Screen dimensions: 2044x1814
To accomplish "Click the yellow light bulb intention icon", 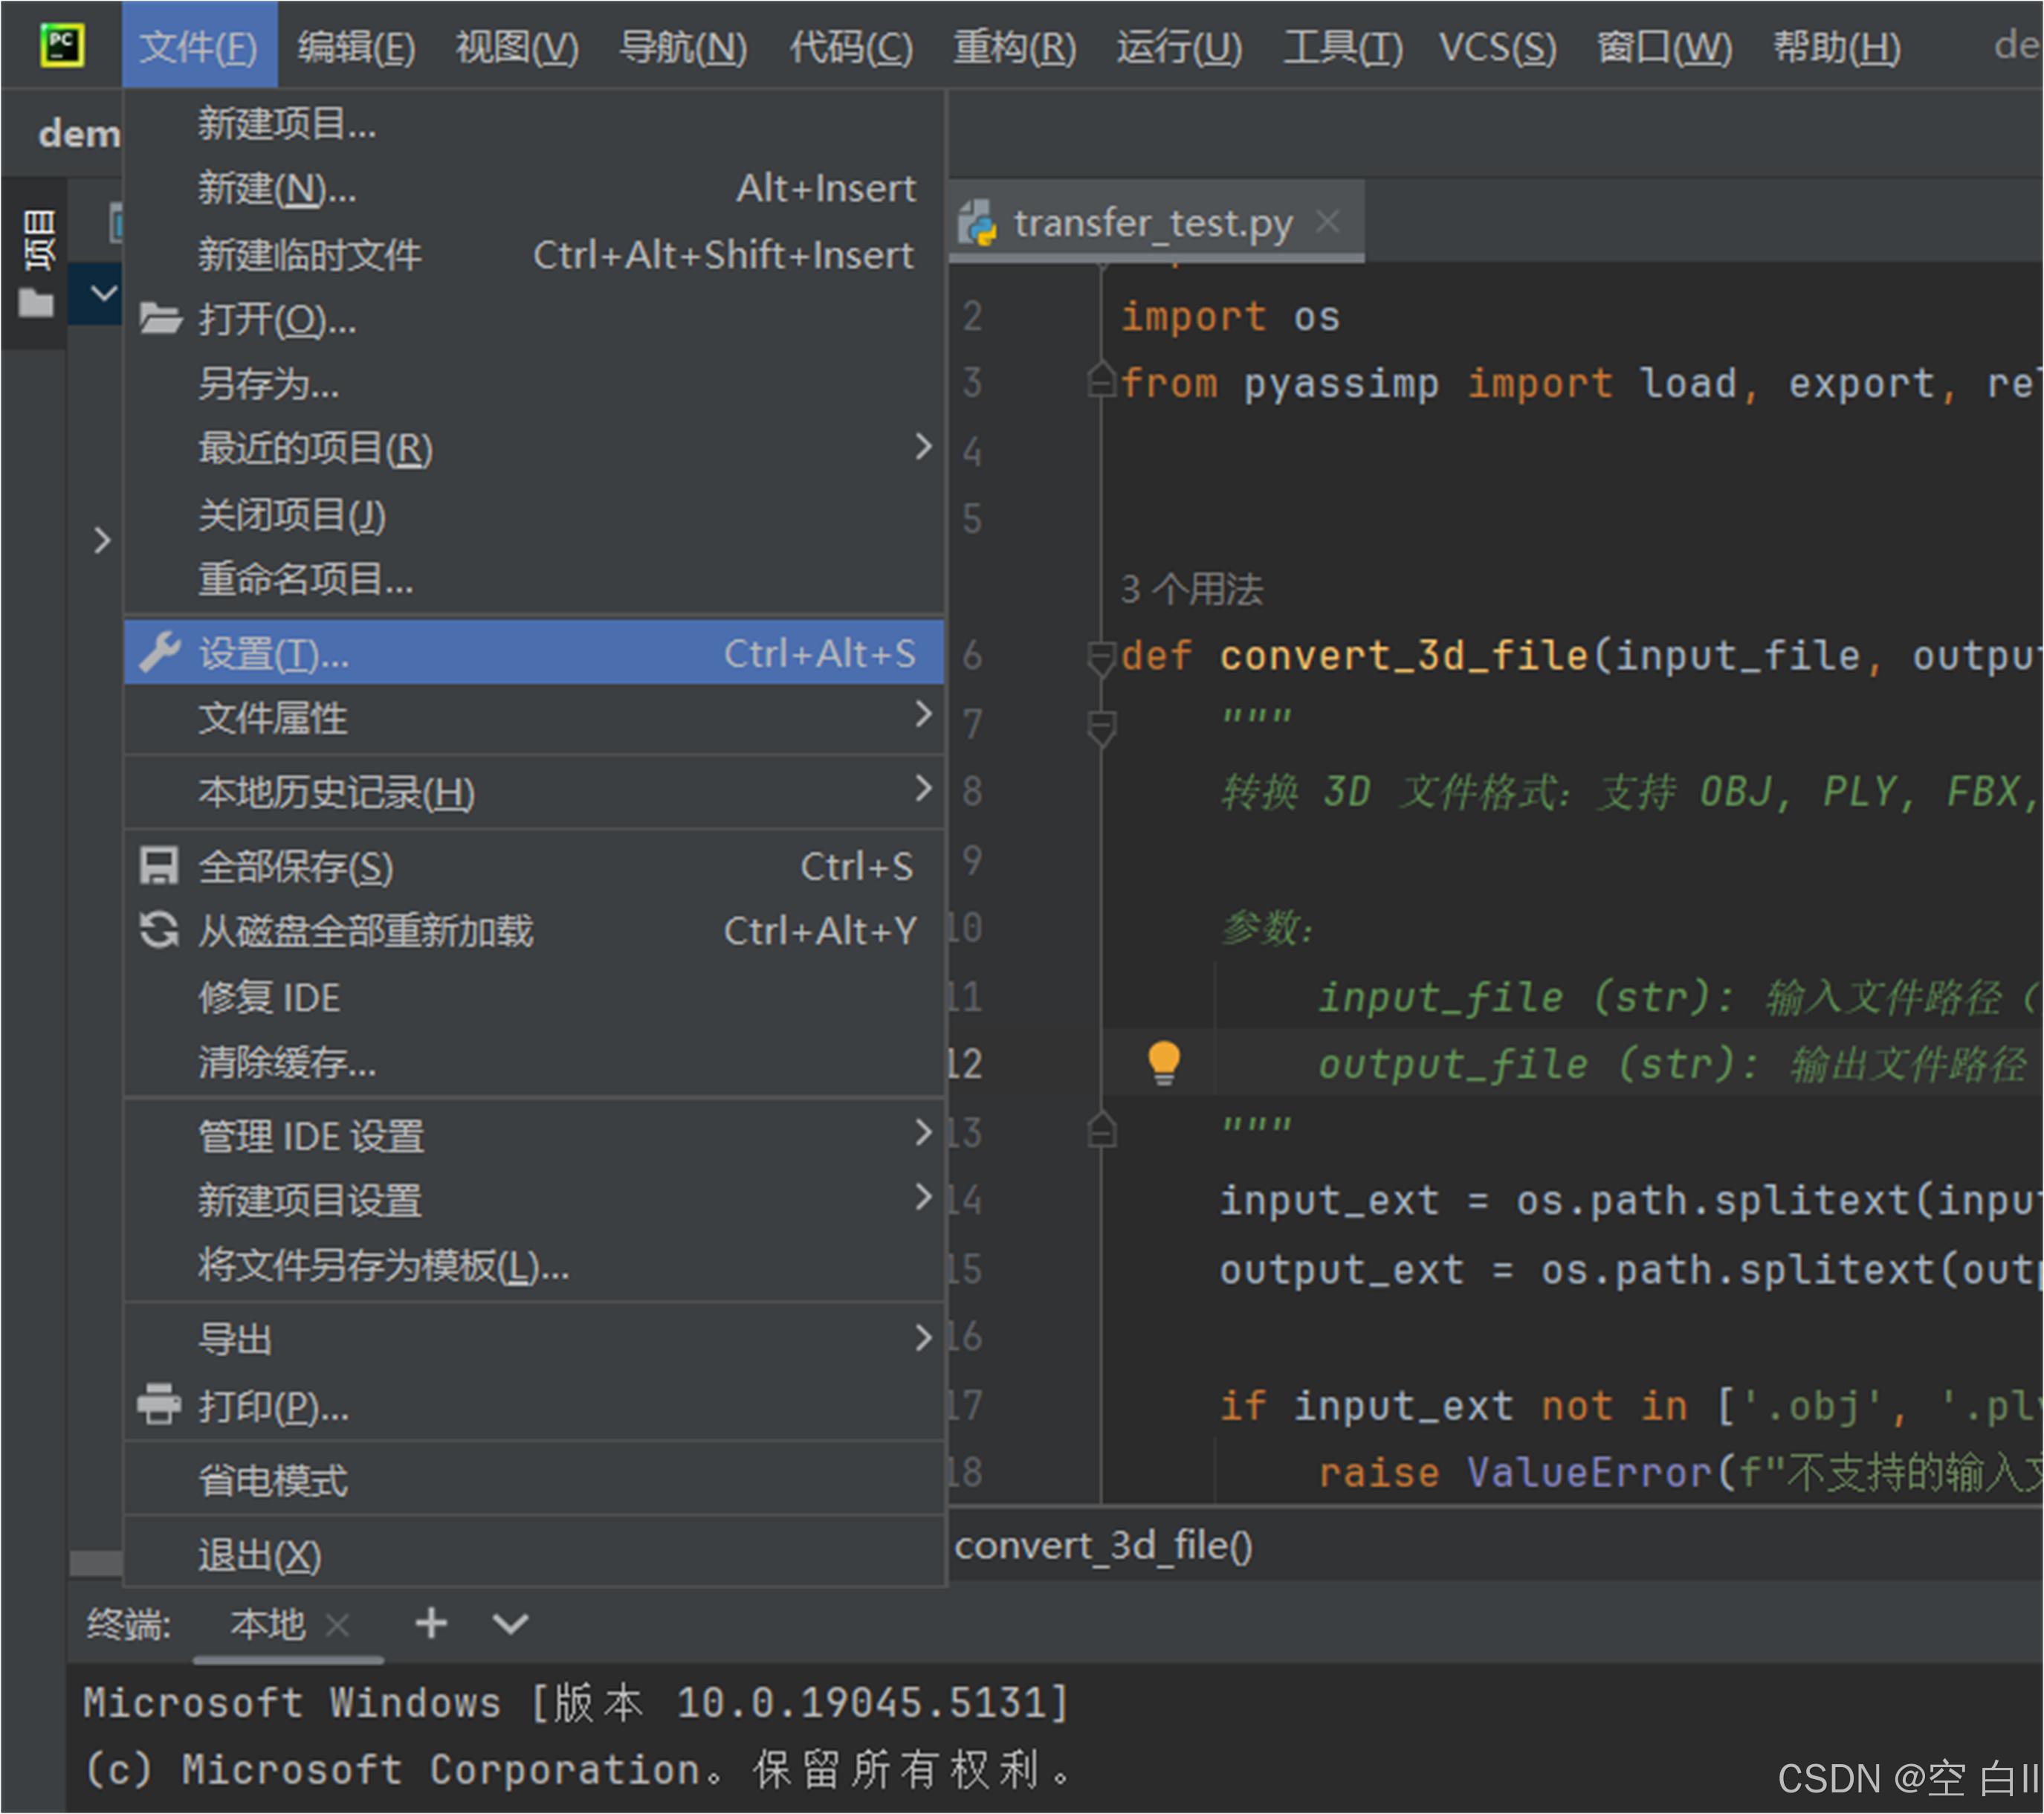I will coord(1164,1062).
